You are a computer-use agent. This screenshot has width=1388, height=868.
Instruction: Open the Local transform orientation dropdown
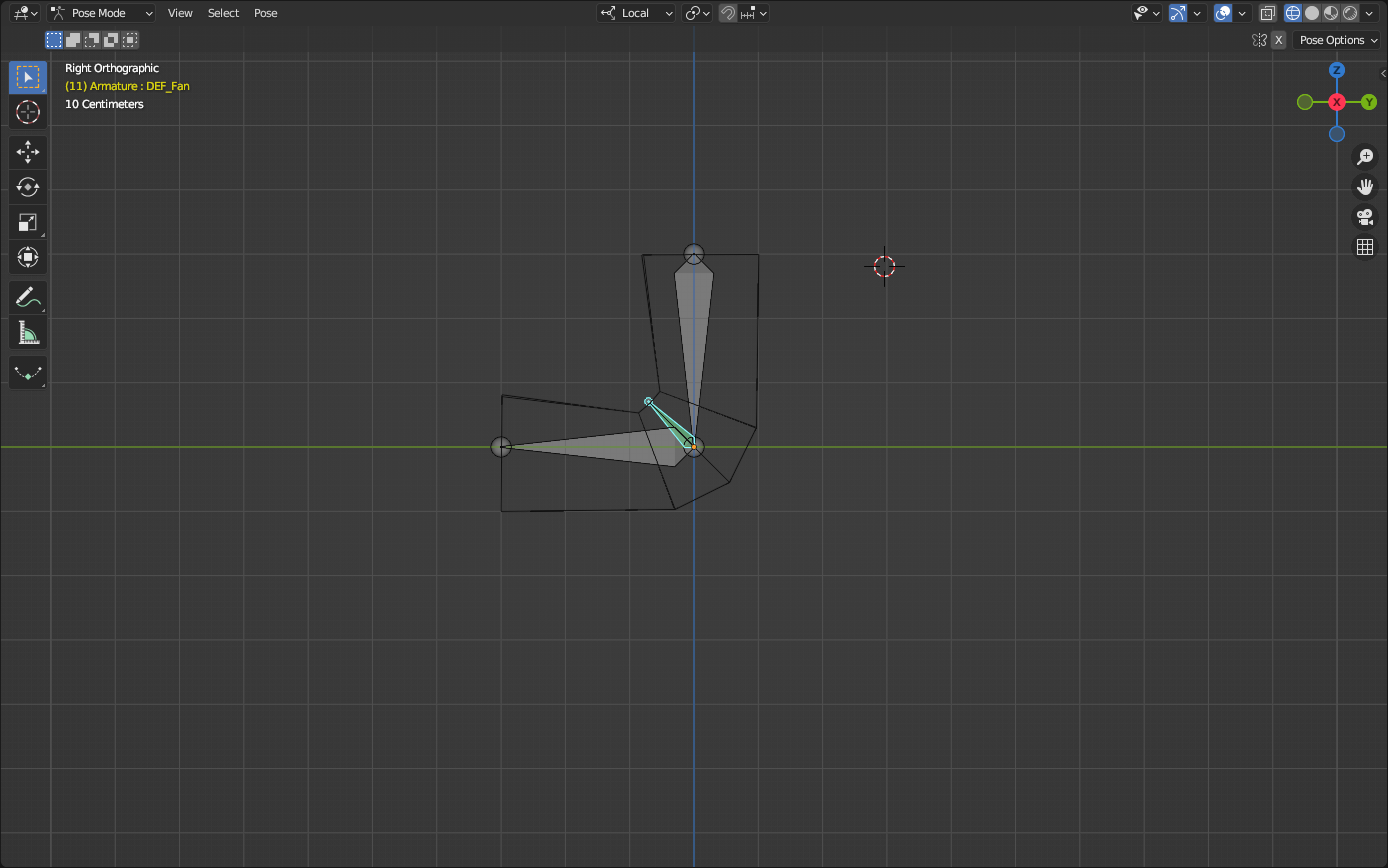tap(636, 13)
